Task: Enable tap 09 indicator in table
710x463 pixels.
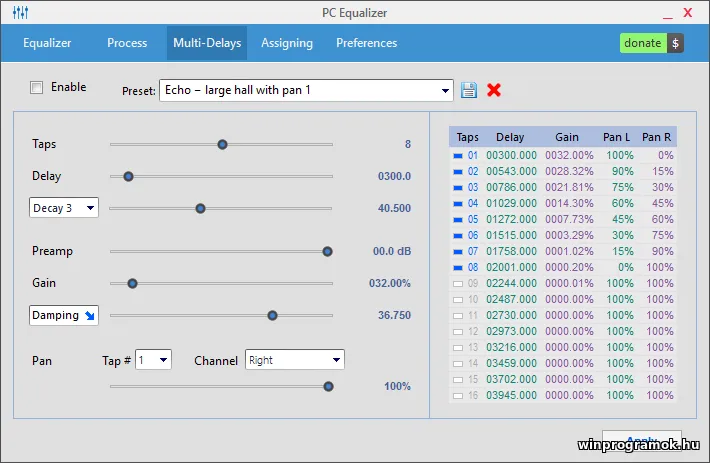Action: 459,284
